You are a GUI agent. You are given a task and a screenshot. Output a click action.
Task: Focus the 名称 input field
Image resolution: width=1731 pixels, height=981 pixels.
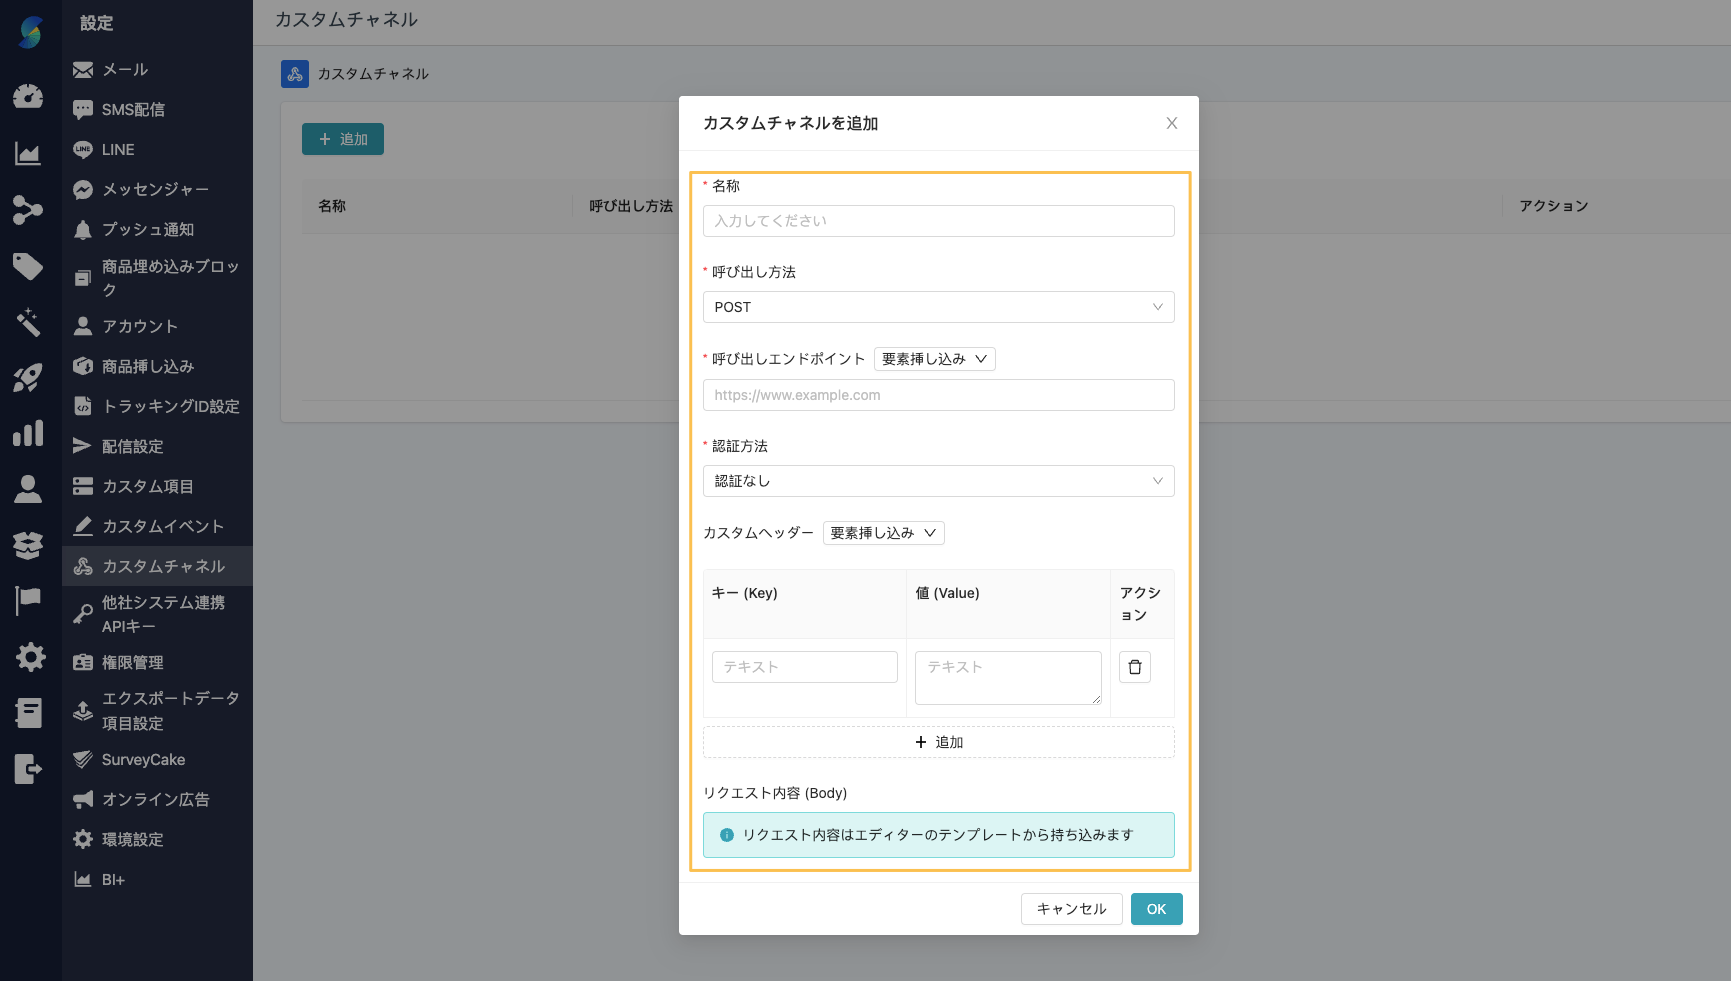[938, 221]
